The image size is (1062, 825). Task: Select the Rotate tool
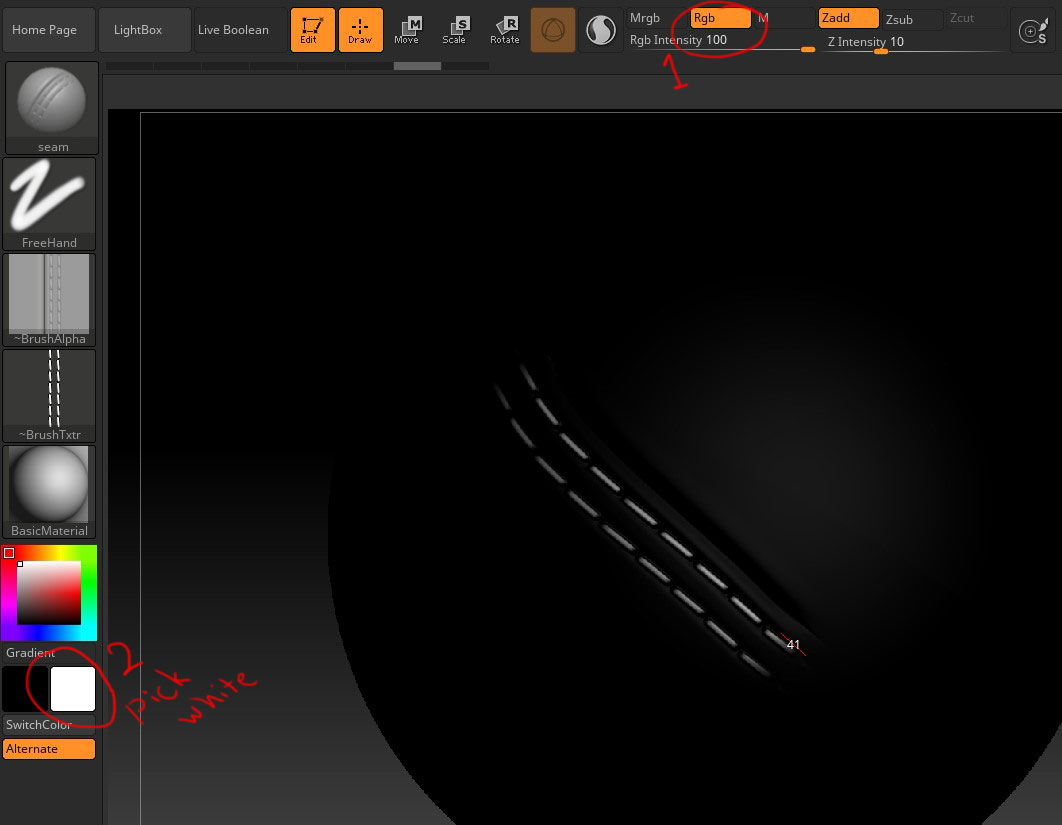point(505,30)
